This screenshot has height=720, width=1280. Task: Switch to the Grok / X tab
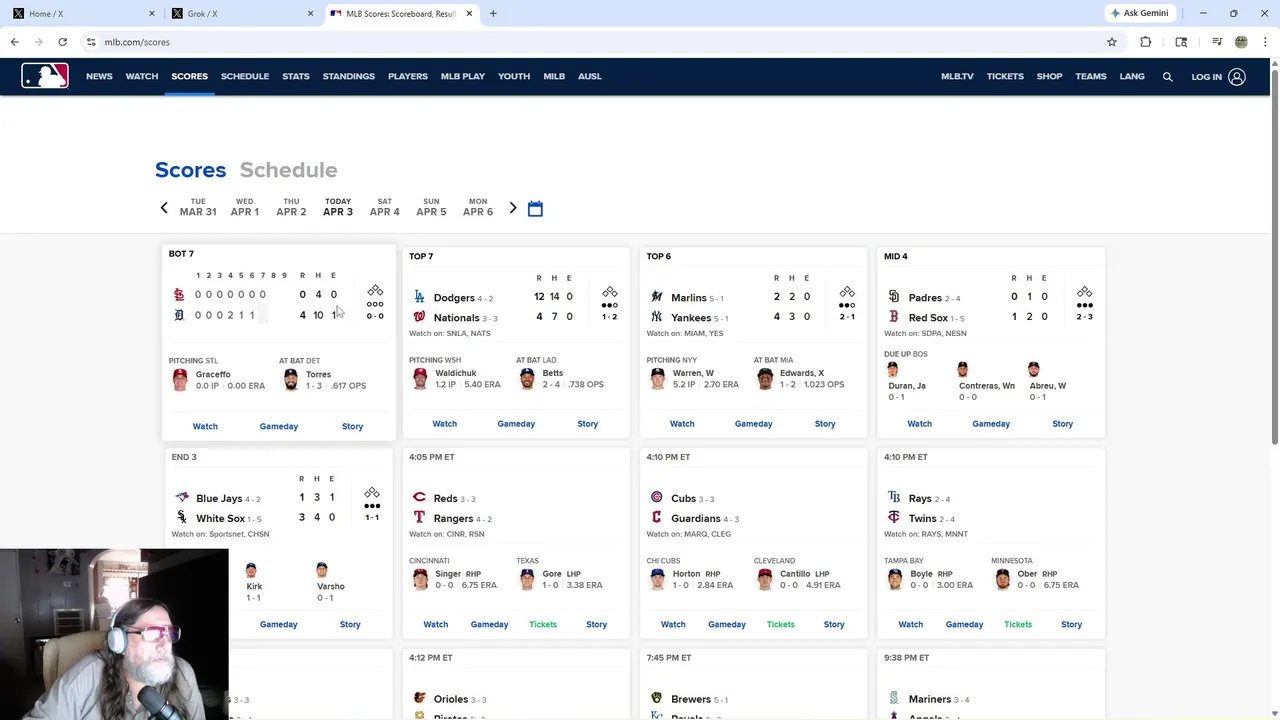tap(238, 13)
